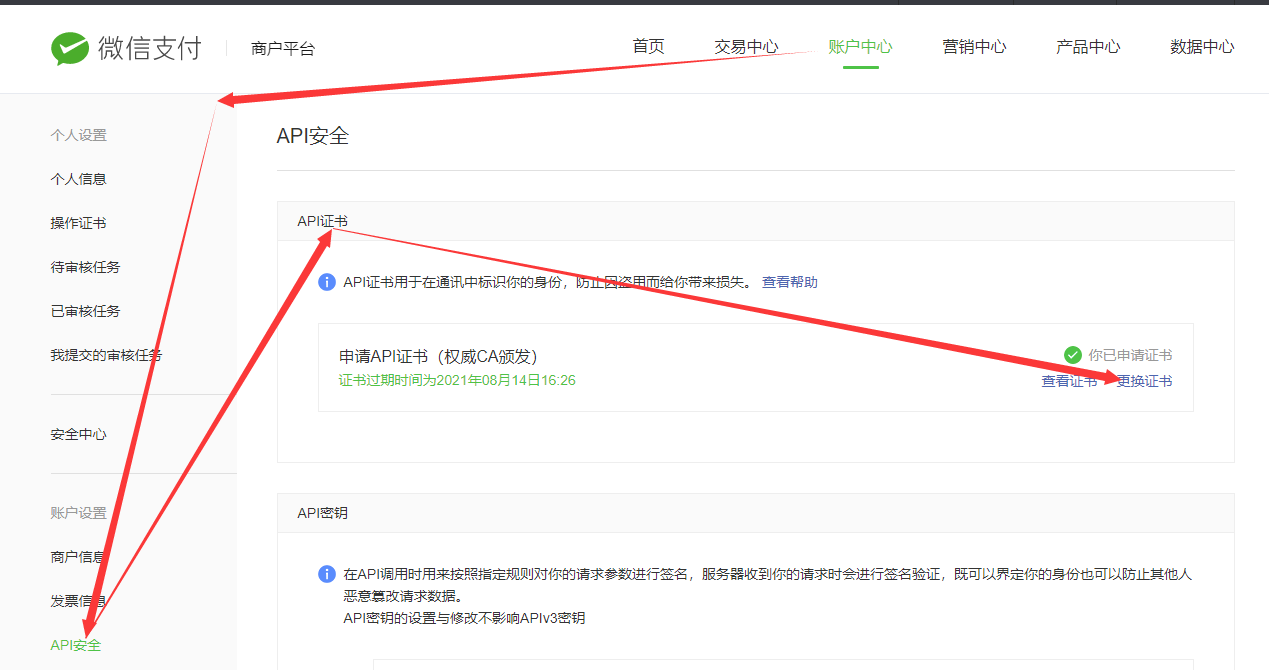Open 我提交的审核任务 in the sidebar

[106, 355]
